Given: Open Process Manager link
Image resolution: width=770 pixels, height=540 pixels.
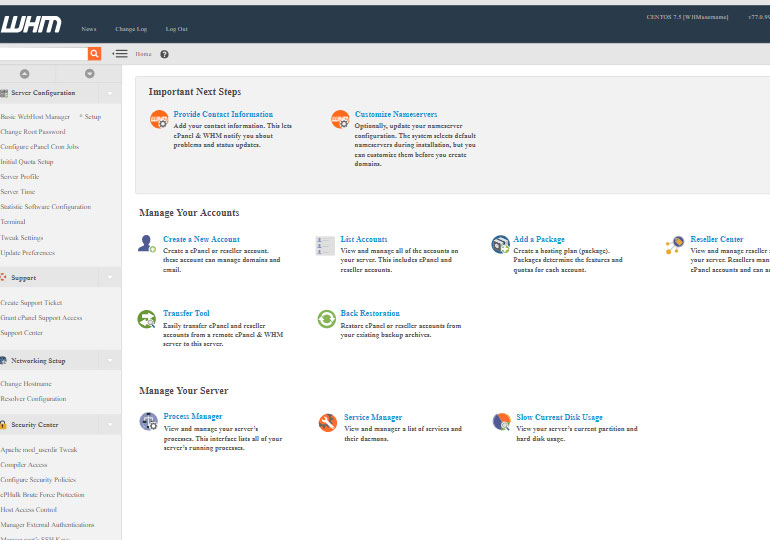Looking at the screenshot, I should [x=192, y=416].
